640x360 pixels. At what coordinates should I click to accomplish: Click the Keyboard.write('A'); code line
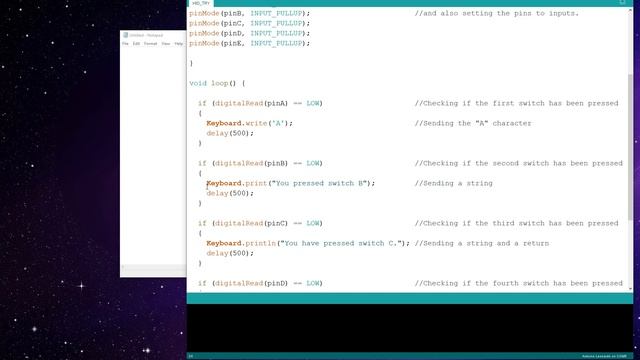[x=249, y=123]
